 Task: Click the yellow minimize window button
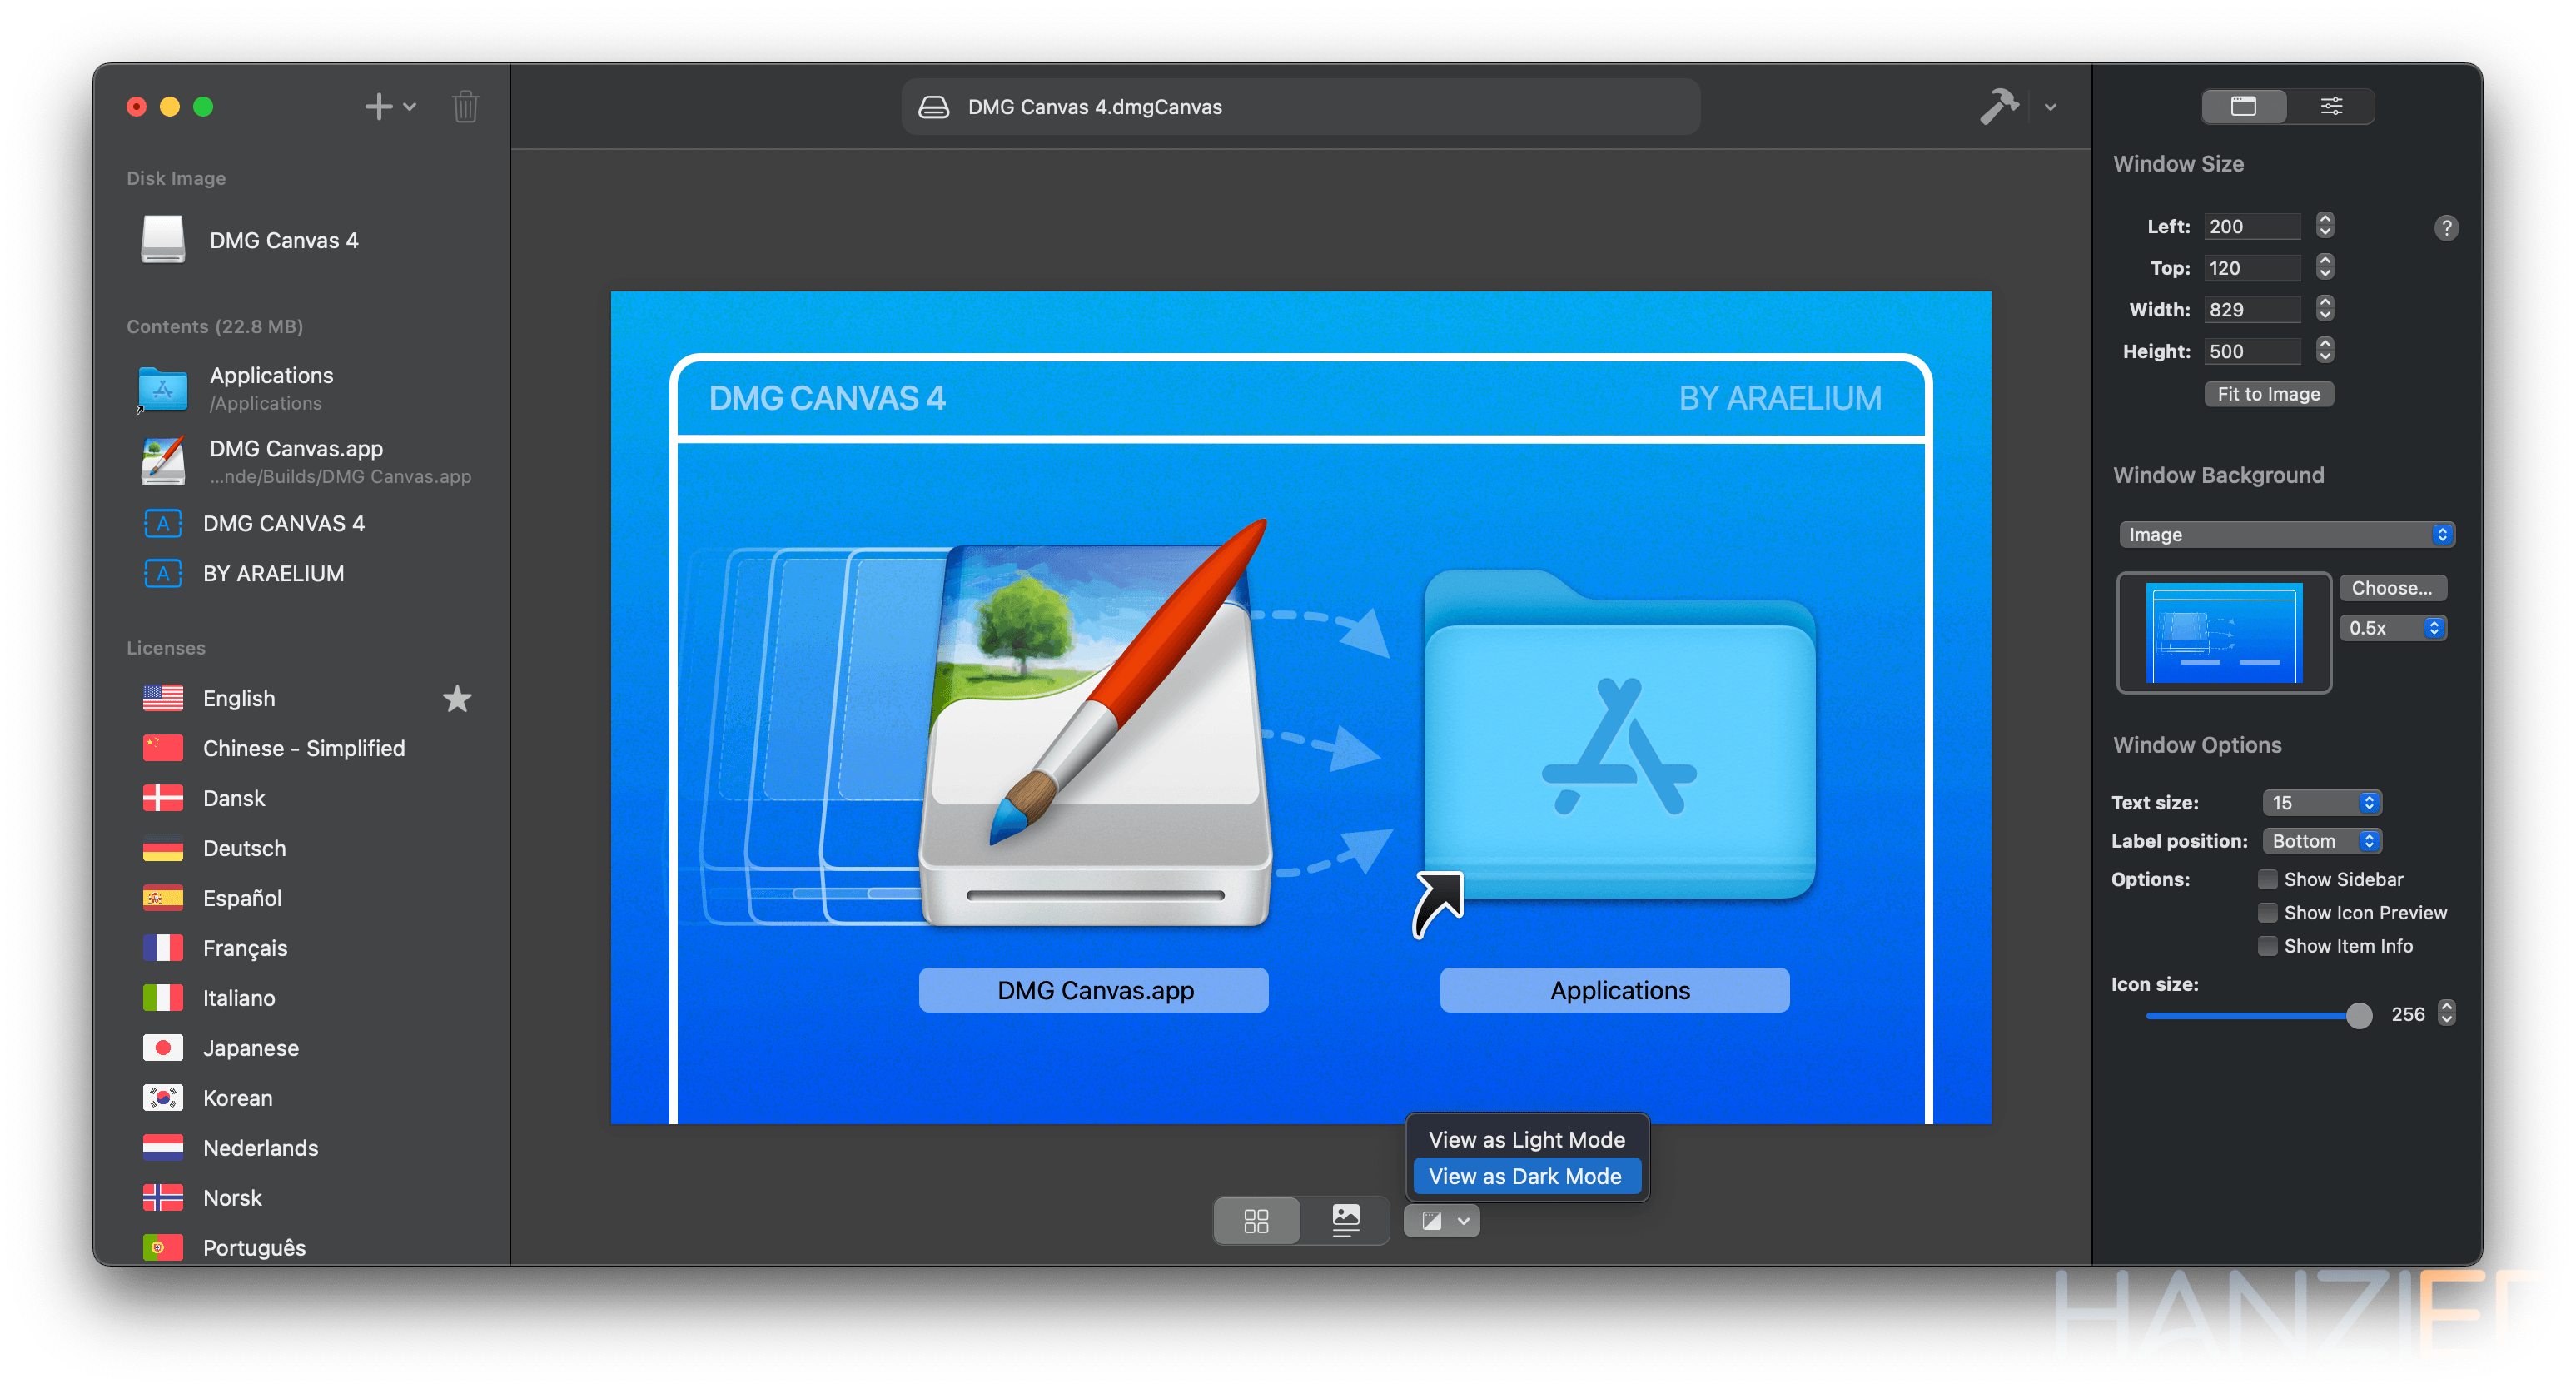(169, 106)
